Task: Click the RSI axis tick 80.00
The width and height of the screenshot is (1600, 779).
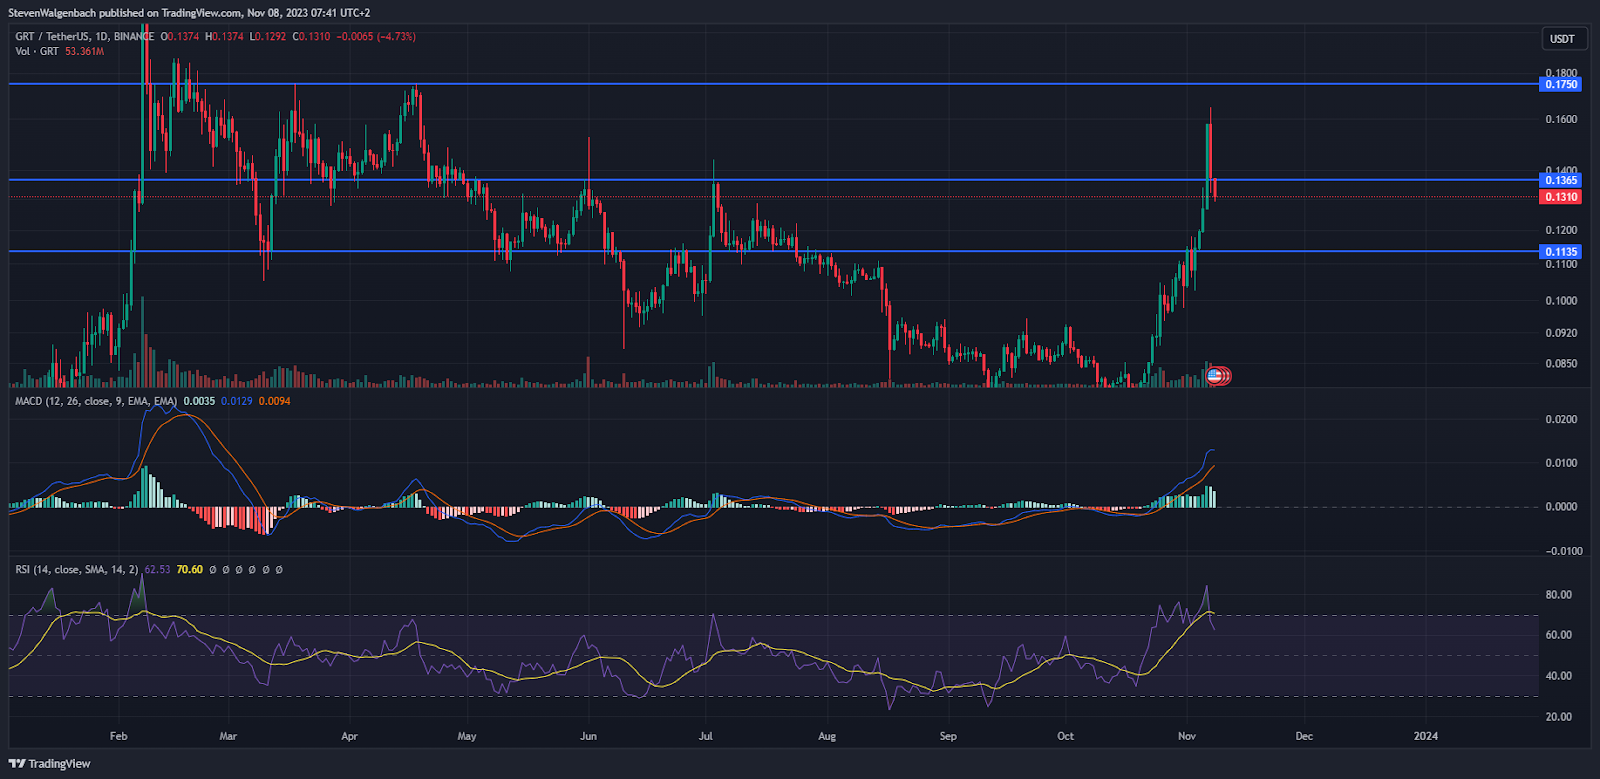Action: pos(1558,595)
